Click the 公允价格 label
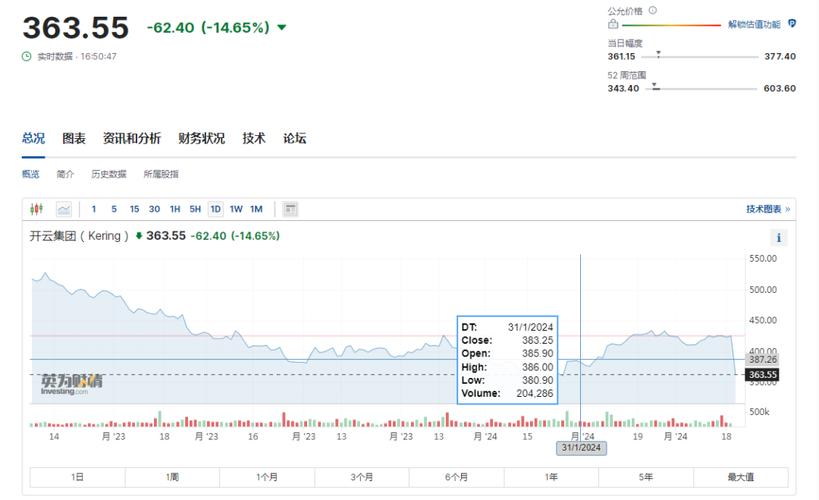819x500 pixels. click(625, 10)
